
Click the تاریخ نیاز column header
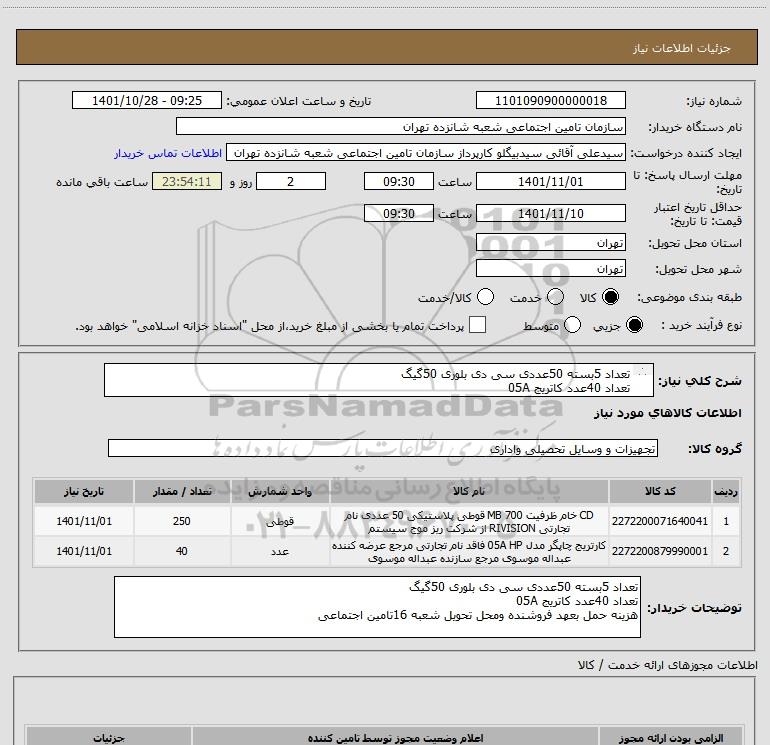(x=84, y=491)
